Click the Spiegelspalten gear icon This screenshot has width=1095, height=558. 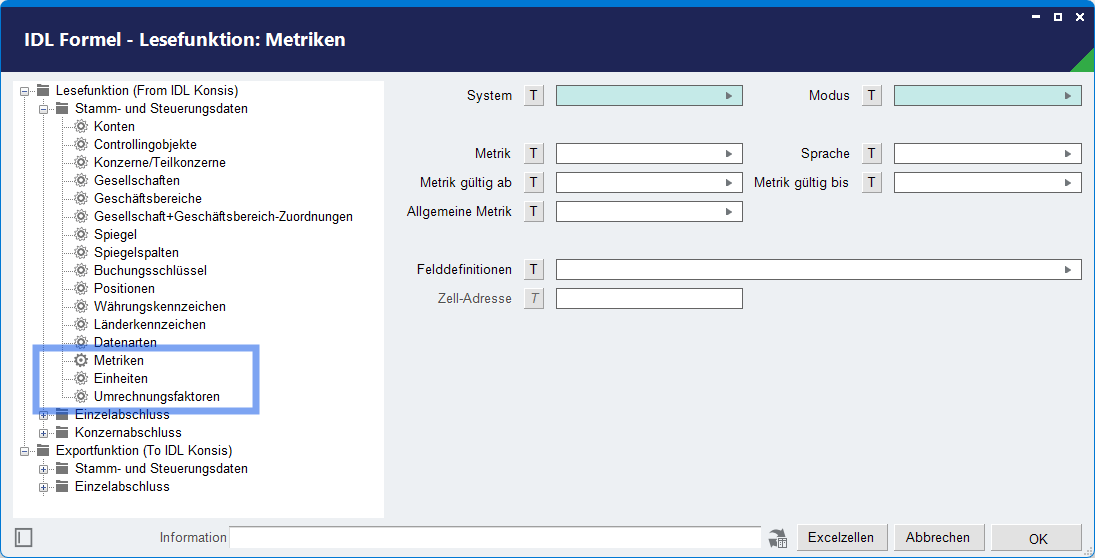point(82,252)
